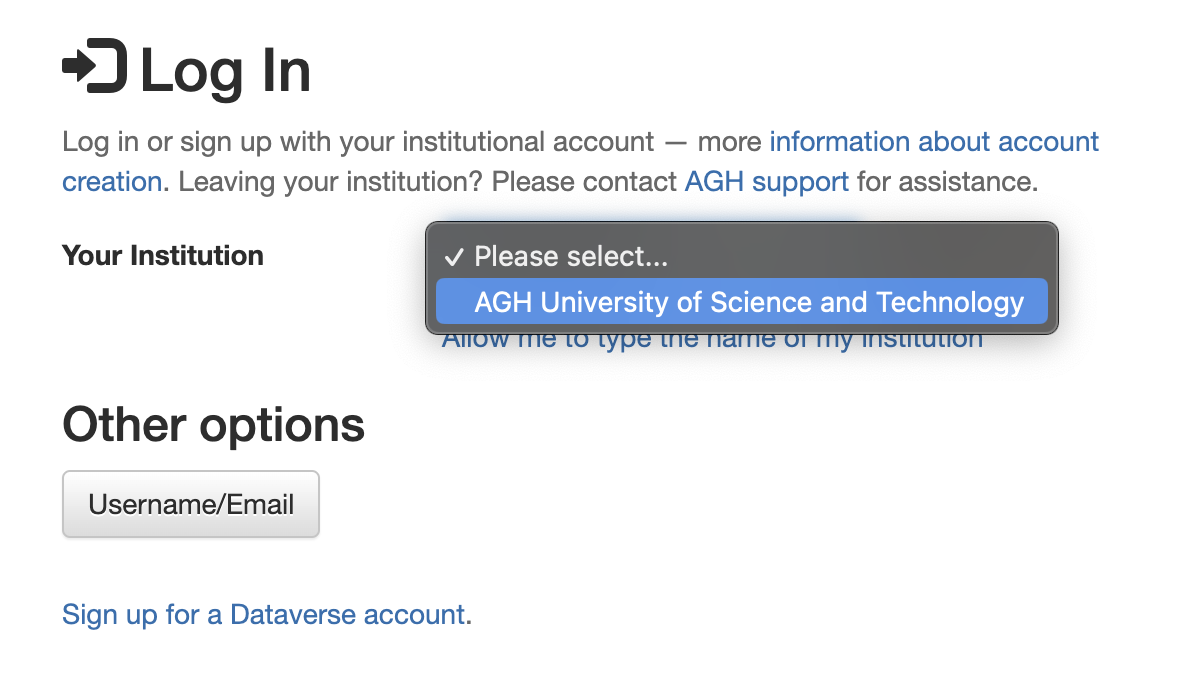The width and height of the screenshot is (1188, 688).
Task: Click the checkmark beside Please select
Action: (x=454, y=258)
